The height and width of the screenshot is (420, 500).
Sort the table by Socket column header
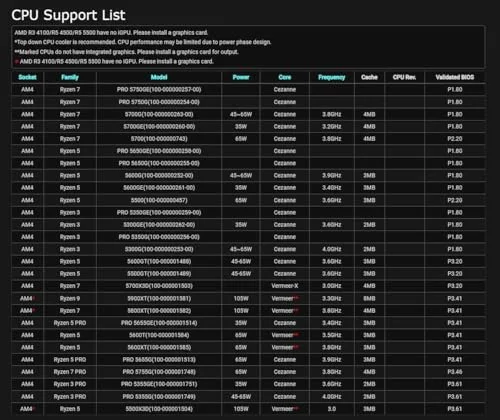click(27, 77)
